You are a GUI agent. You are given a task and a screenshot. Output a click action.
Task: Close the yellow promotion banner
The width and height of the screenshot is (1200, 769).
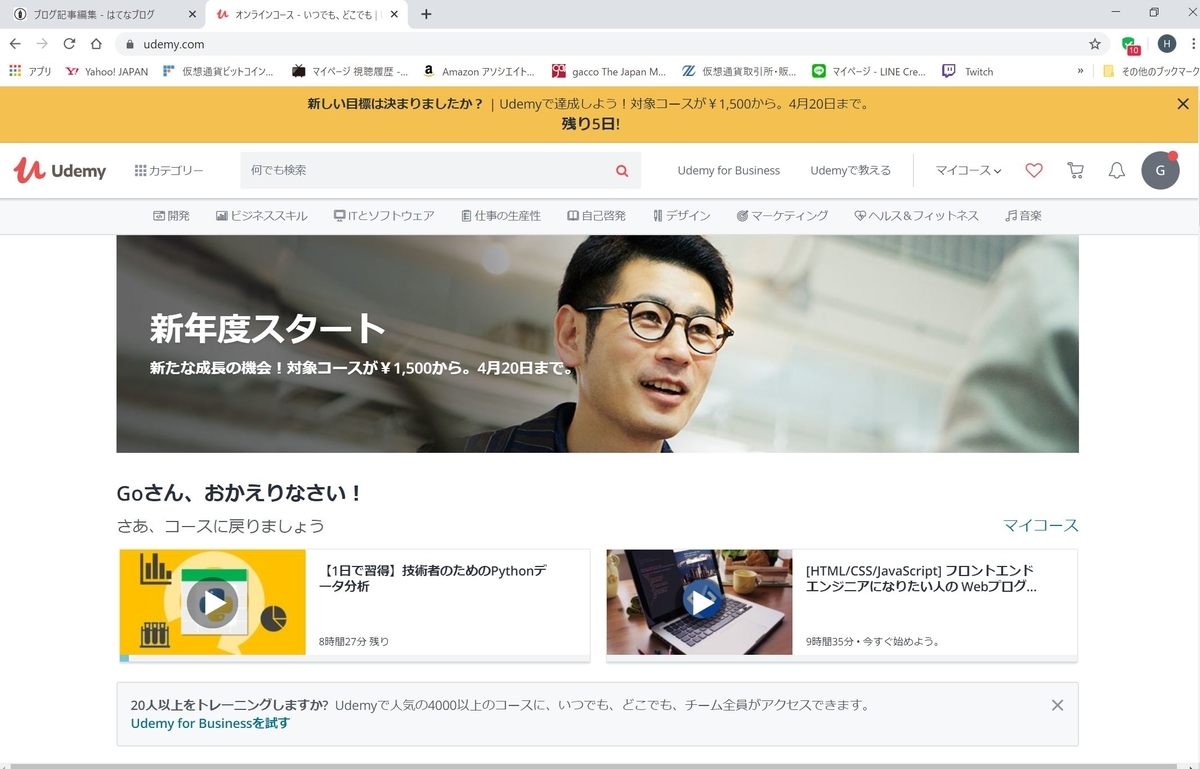pyautogui.click(x=1183, y=104)
